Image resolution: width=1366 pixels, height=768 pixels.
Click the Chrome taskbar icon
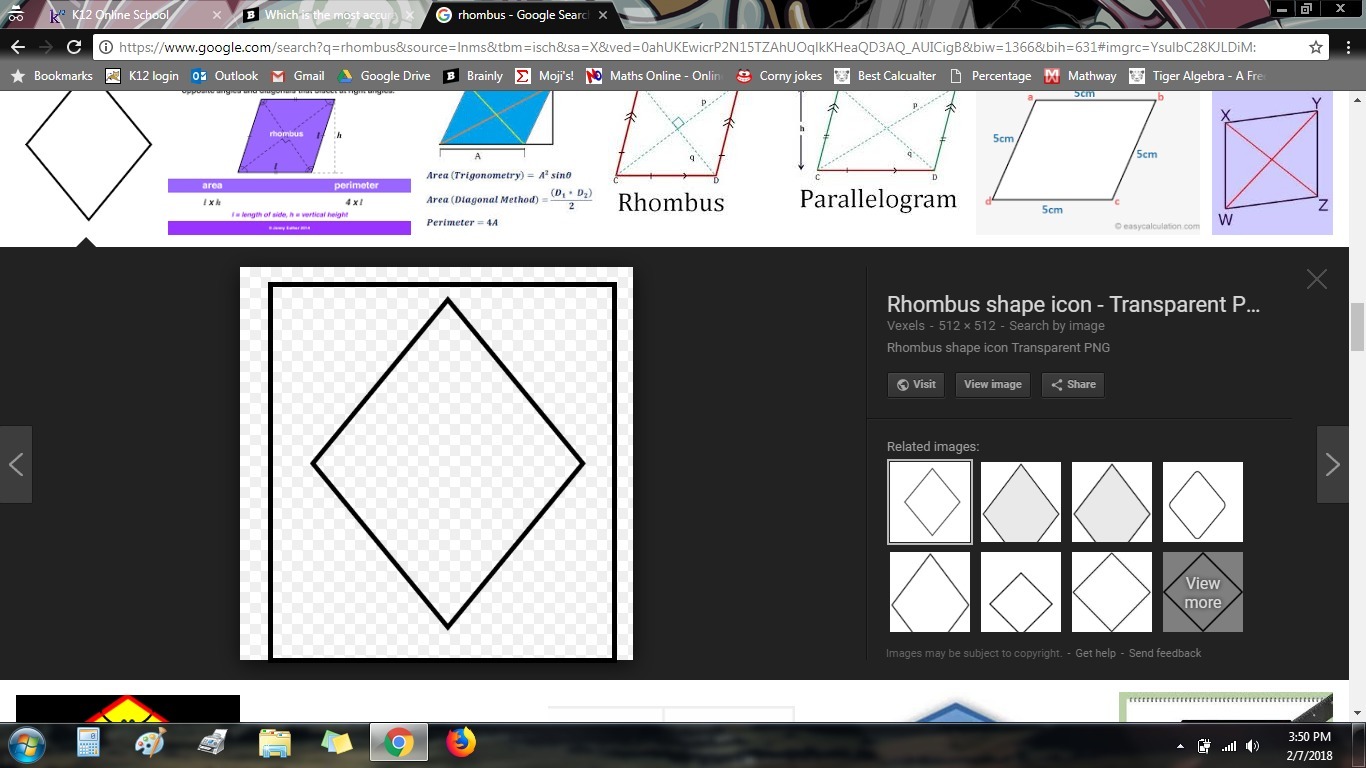coord(398,743)
